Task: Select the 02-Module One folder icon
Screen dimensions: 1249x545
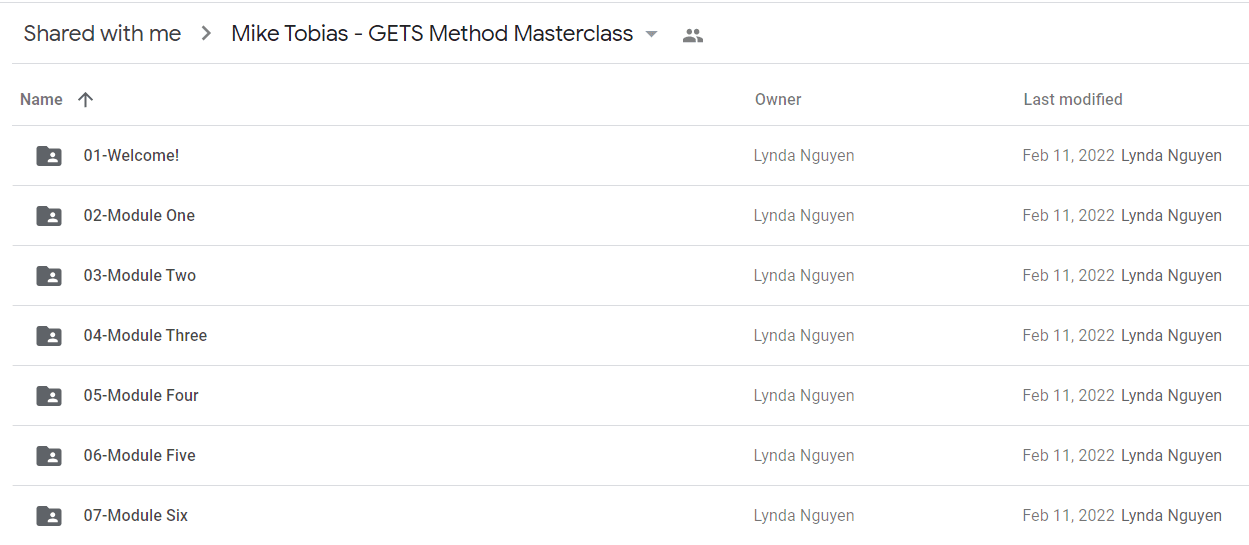Action: point(49,216)
